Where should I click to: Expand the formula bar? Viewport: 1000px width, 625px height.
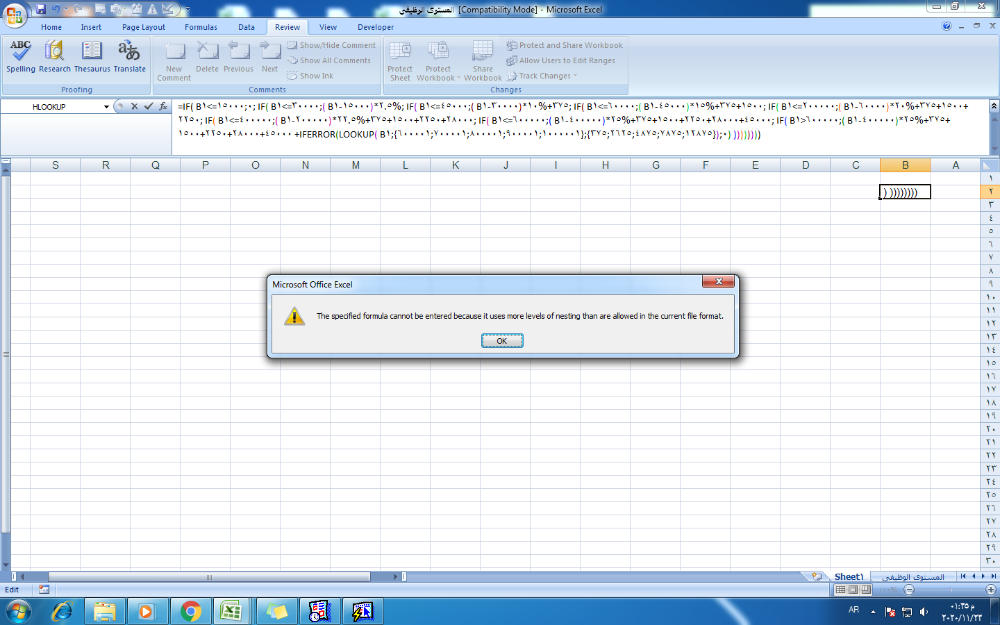(994, 107)
